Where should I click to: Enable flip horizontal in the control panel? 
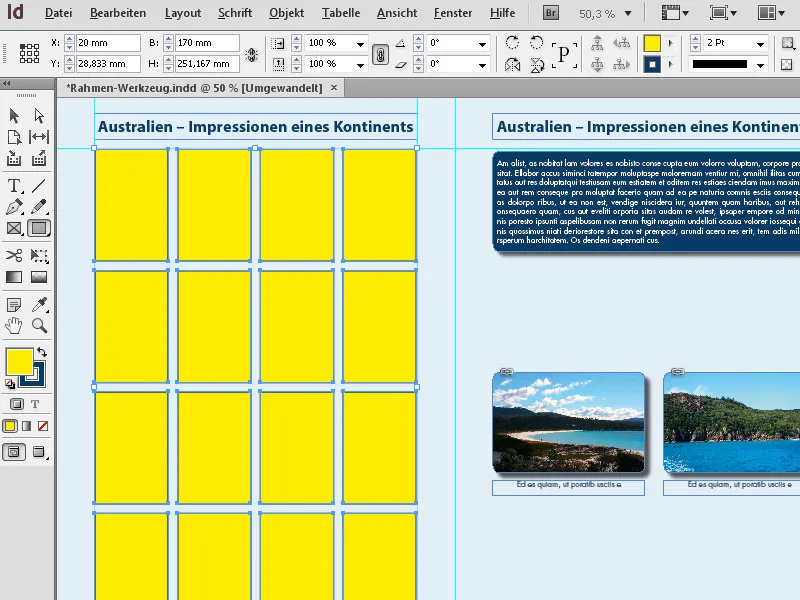click(x=511, y=63)
